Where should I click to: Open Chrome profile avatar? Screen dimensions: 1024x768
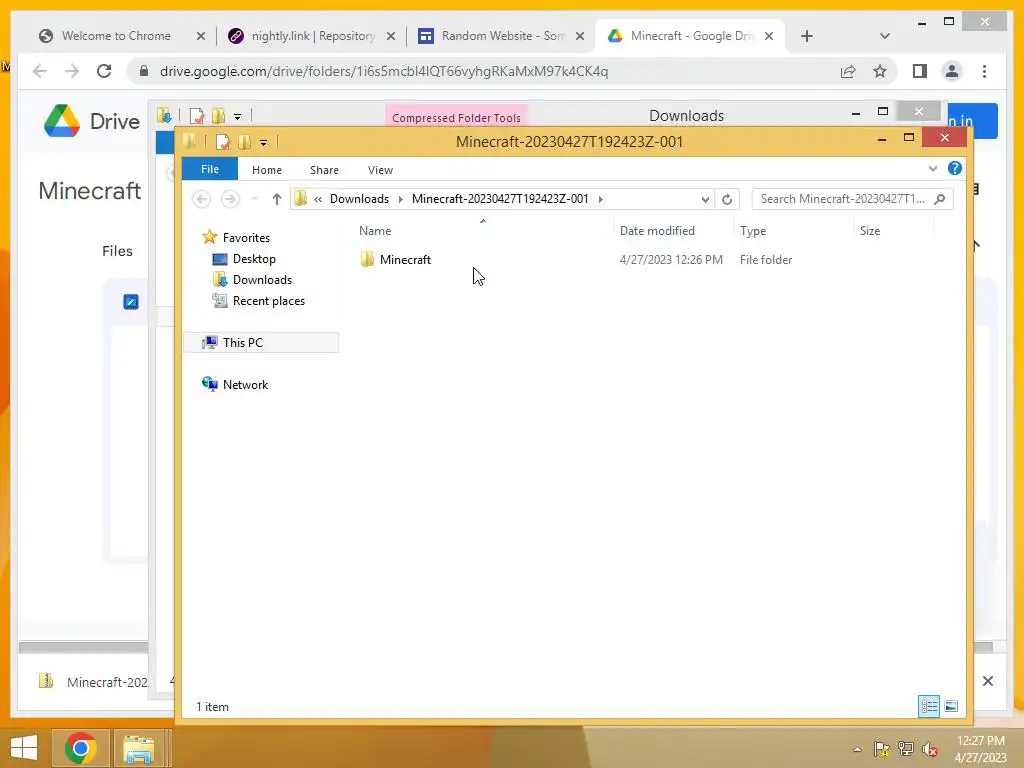[952, 71]
